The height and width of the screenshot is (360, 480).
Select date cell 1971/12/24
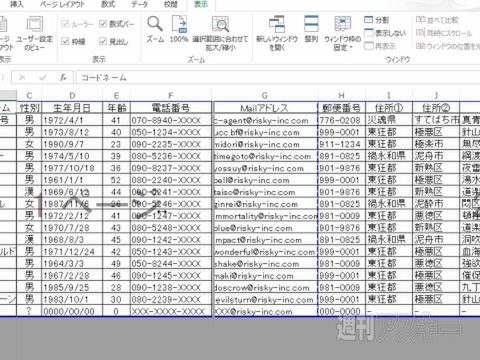click(72, 252)
